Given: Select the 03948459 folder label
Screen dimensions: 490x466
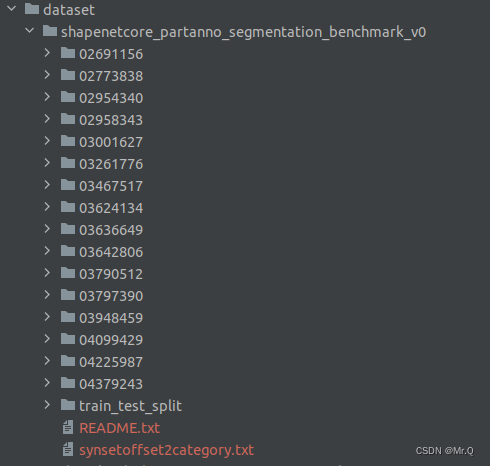Looking at the screenshot, I should click(x=111, y=318).
